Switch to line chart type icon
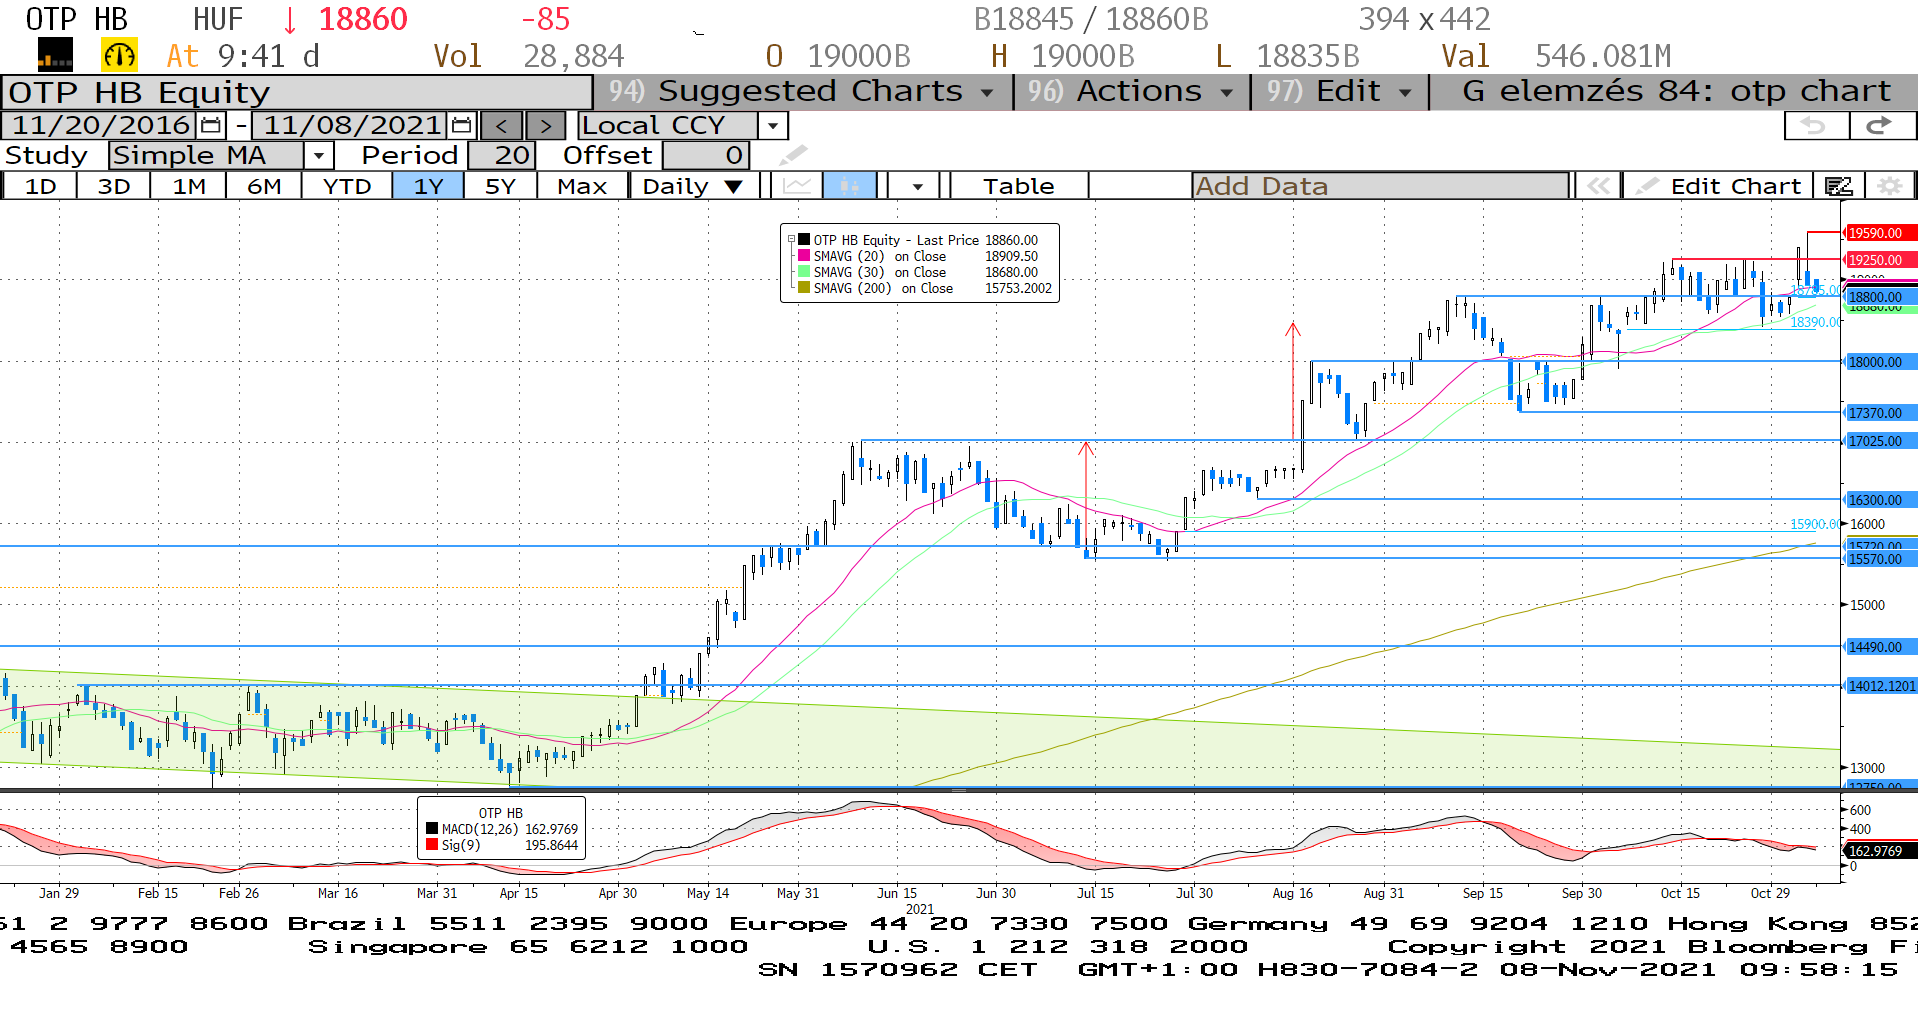 click(797, 186)
